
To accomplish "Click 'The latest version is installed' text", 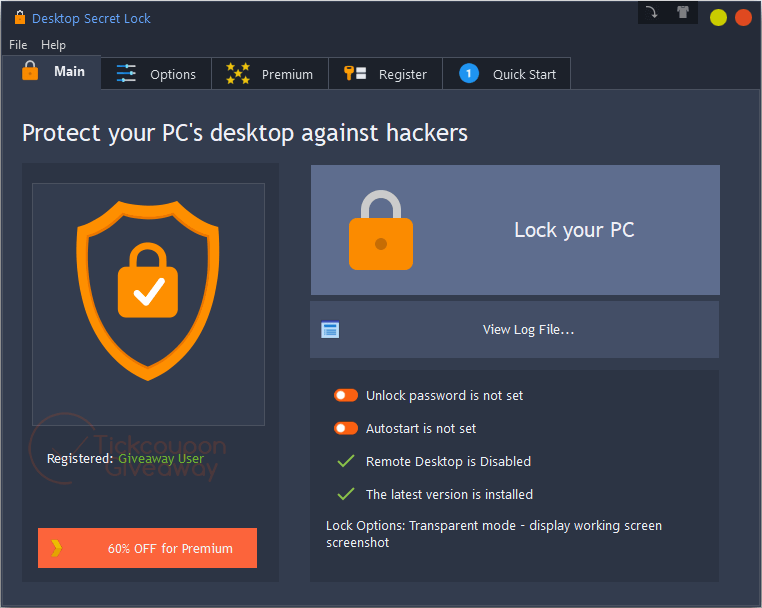I will (x=449, y=494).
